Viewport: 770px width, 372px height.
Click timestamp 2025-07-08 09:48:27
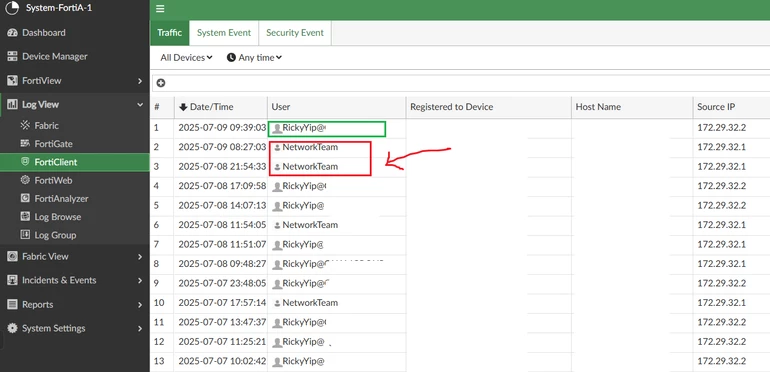pos(222,264)
